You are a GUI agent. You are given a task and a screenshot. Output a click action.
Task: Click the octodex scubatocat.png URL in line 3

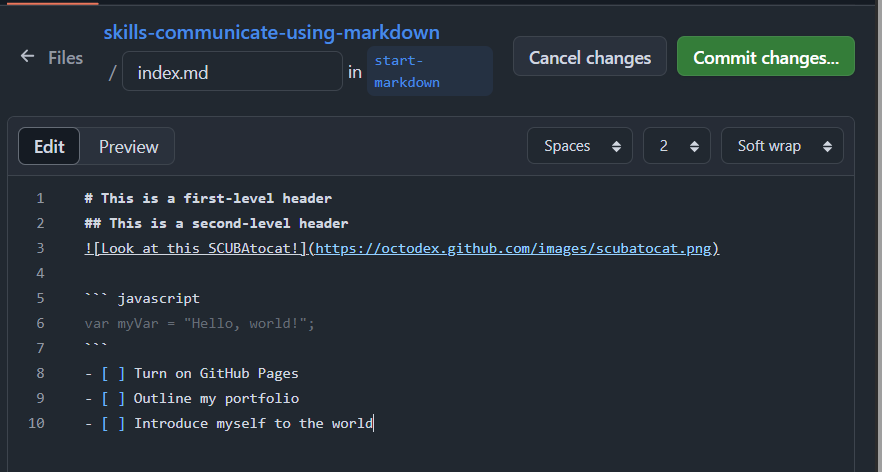click(513, 248)
